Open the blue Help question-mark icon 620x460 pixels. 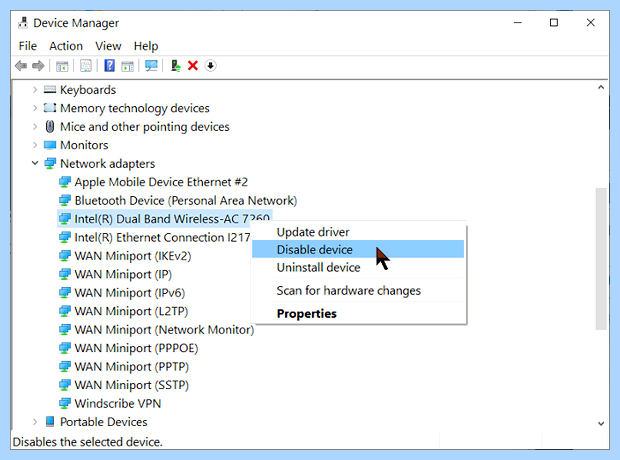click(x=110, y=66)
